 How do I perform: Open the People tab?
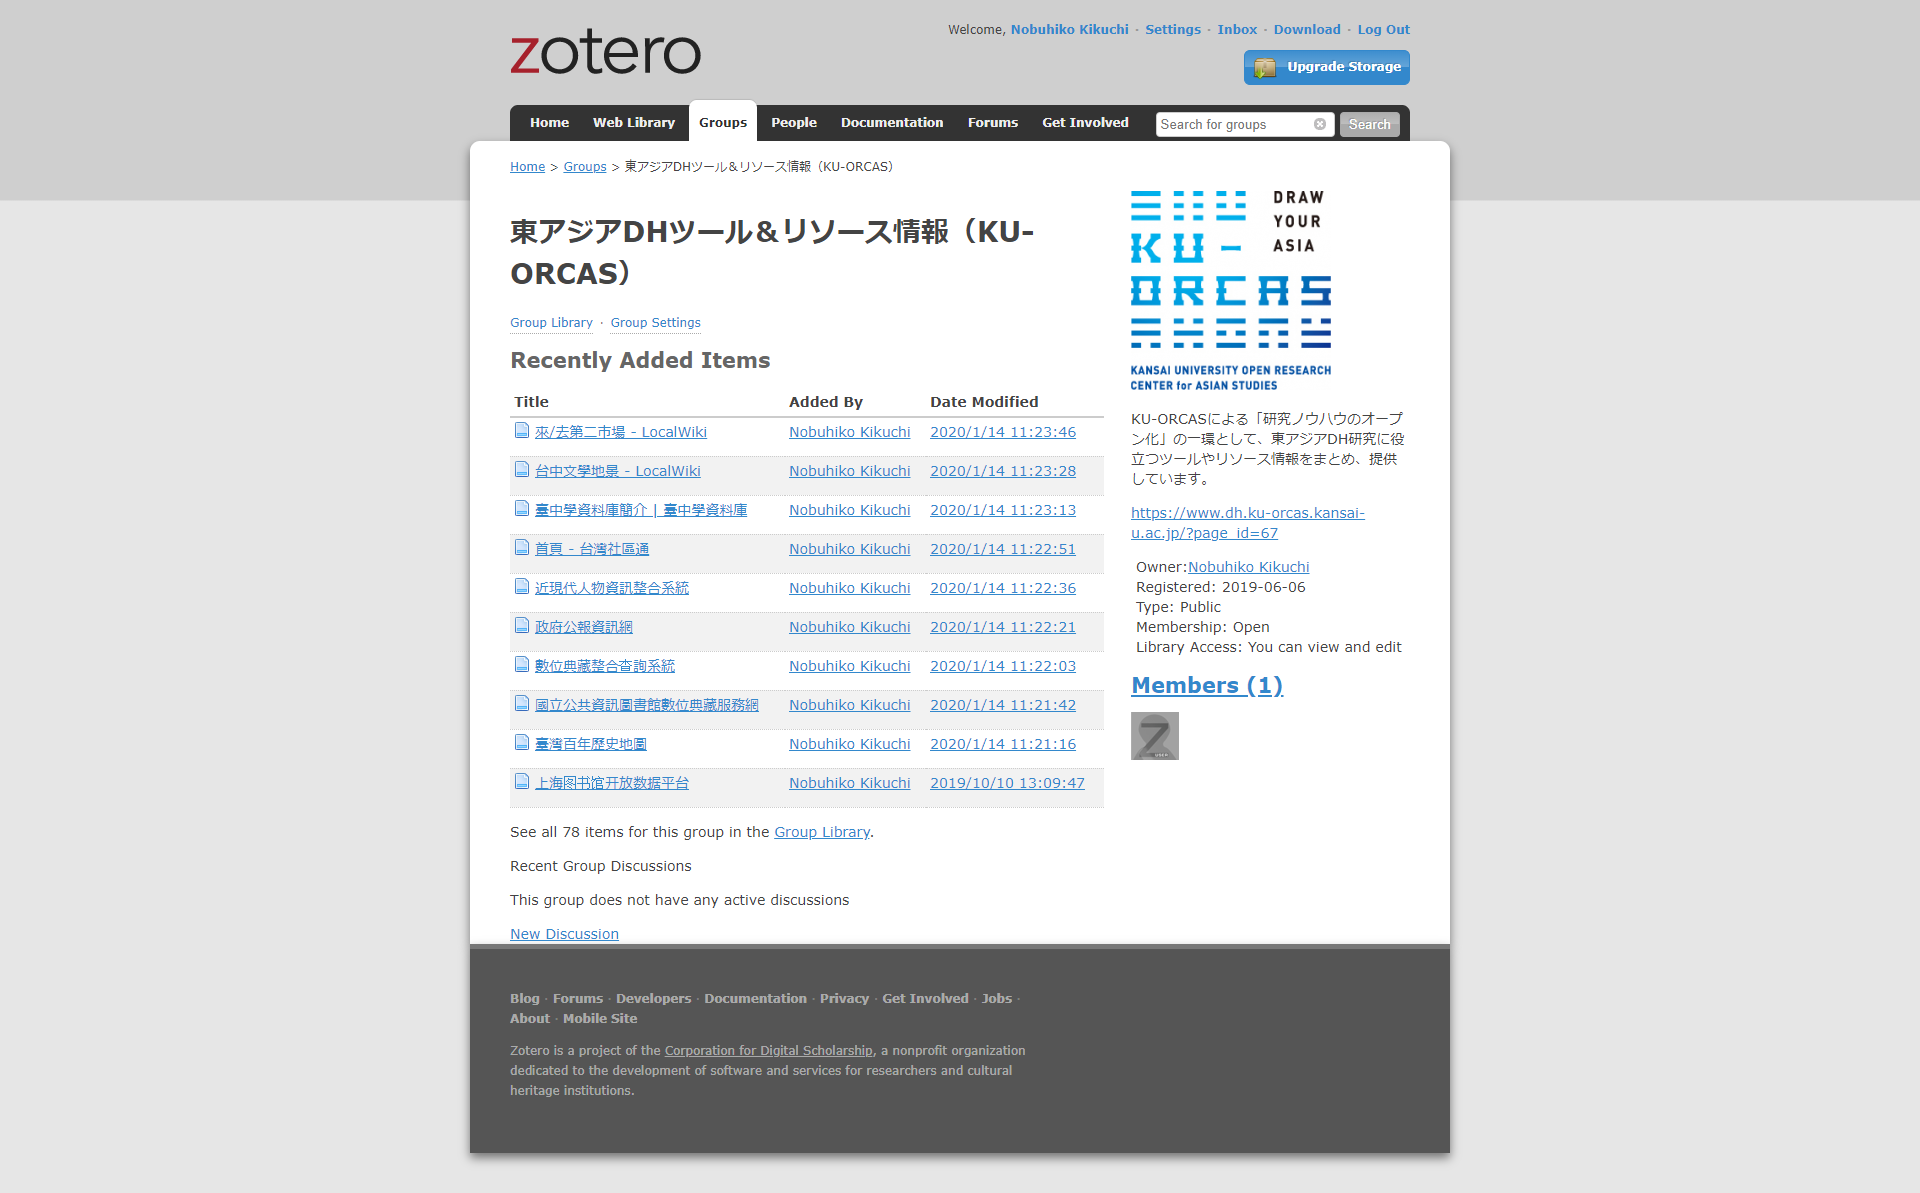click(x=794, y=122)
